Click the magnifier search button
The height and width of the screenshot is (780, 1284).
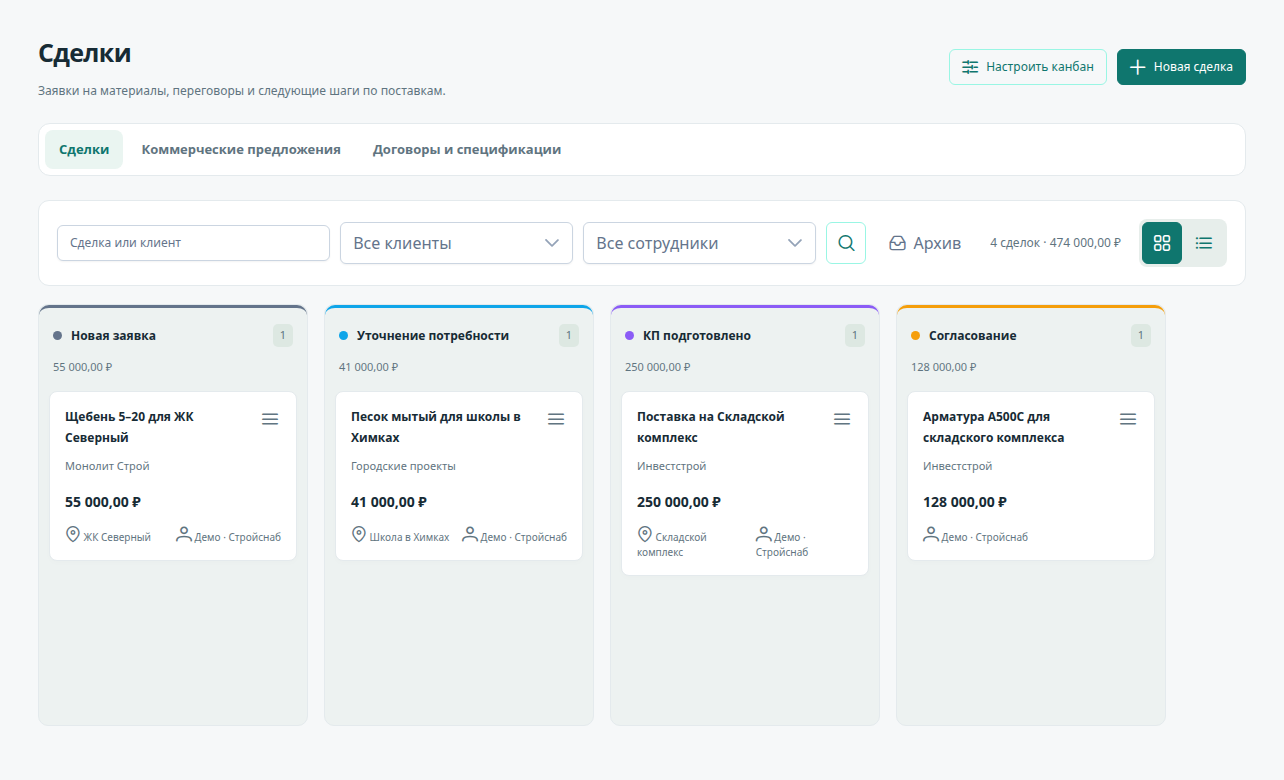click(846, 243)
